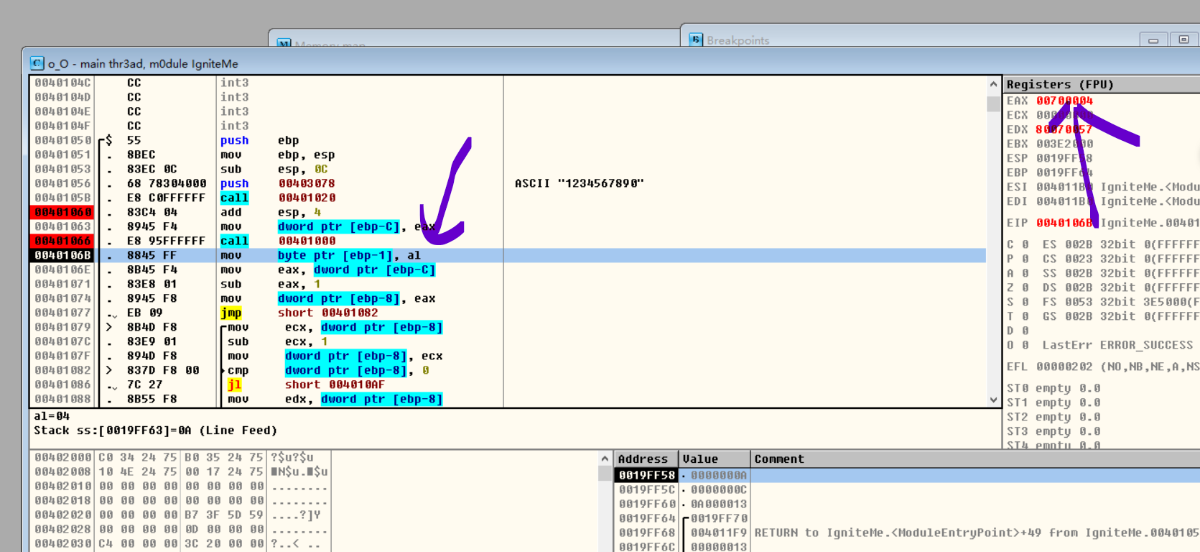The image size is (1200, 552).
Task: Select the 'call 00401000' instruction
Action: (280, 241)
